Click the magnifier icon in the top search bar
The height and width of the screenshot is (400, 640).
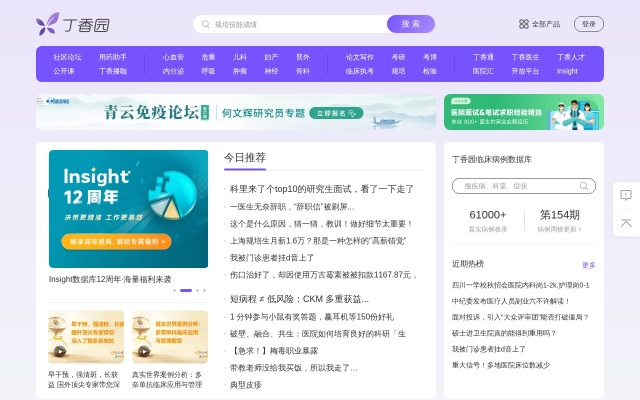point(207,24)
